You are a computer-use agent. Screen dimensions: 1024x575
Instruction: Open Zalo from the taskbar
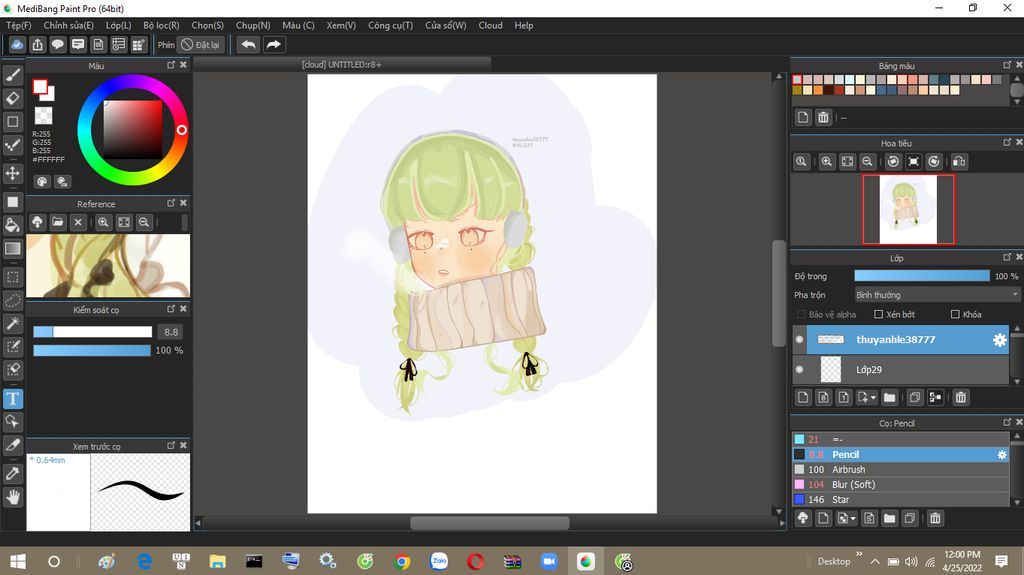point(439,561)
